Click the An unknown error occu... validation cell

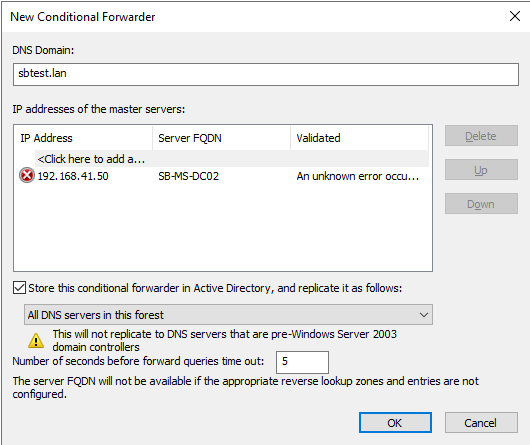coord(358,176)
